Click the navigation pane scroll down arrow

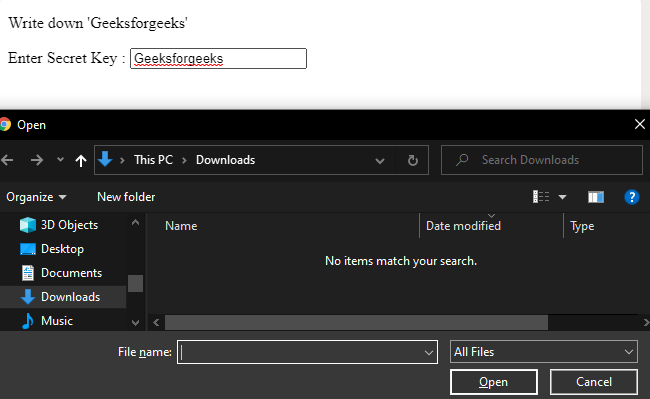click(x=135, y=323)
